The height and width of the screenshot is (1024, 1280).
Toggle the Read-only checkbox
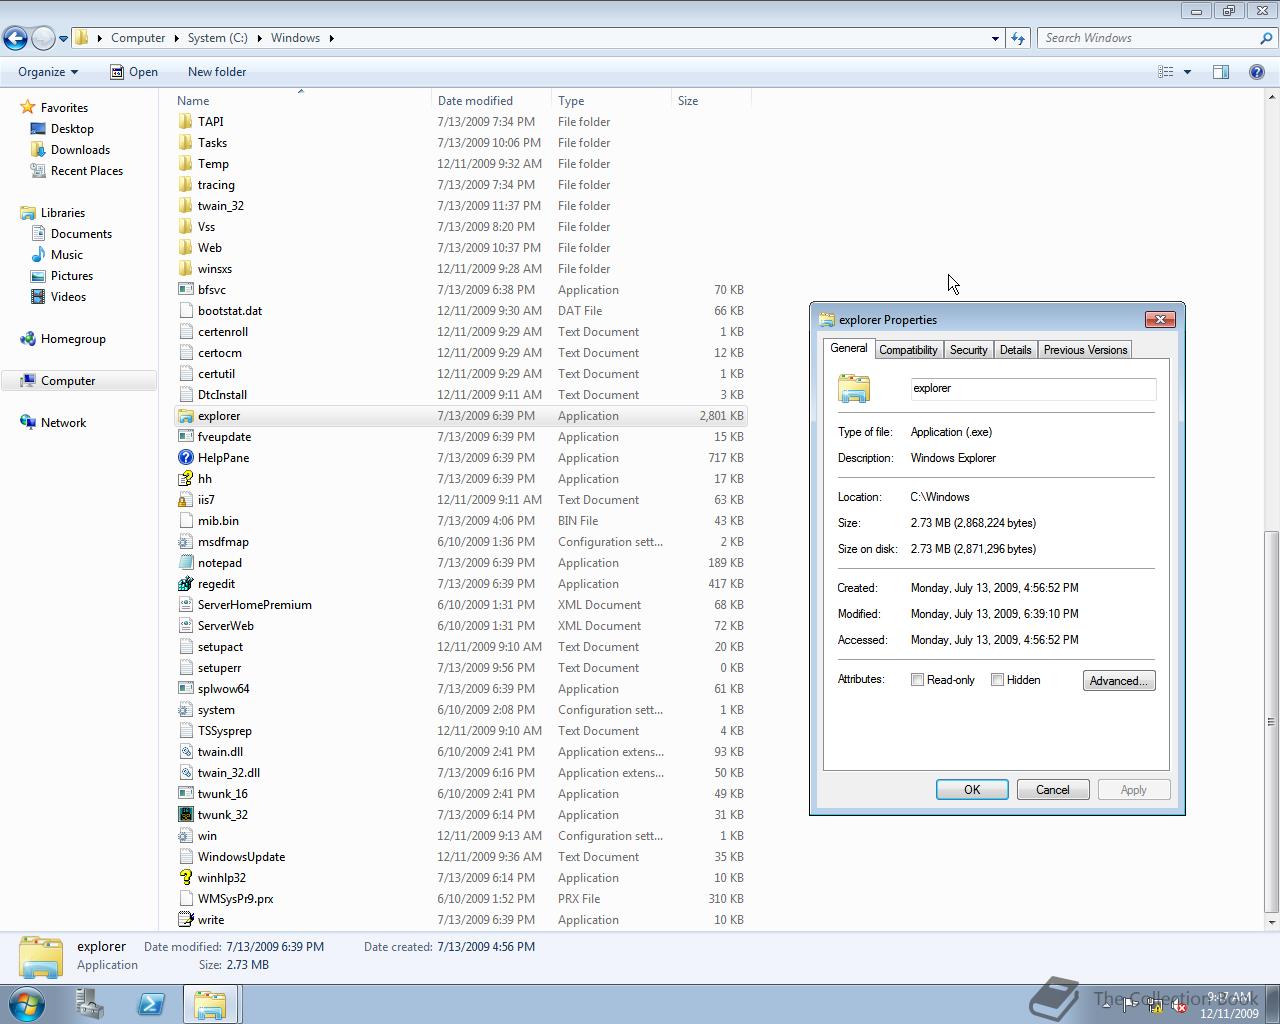coord(917,680)
